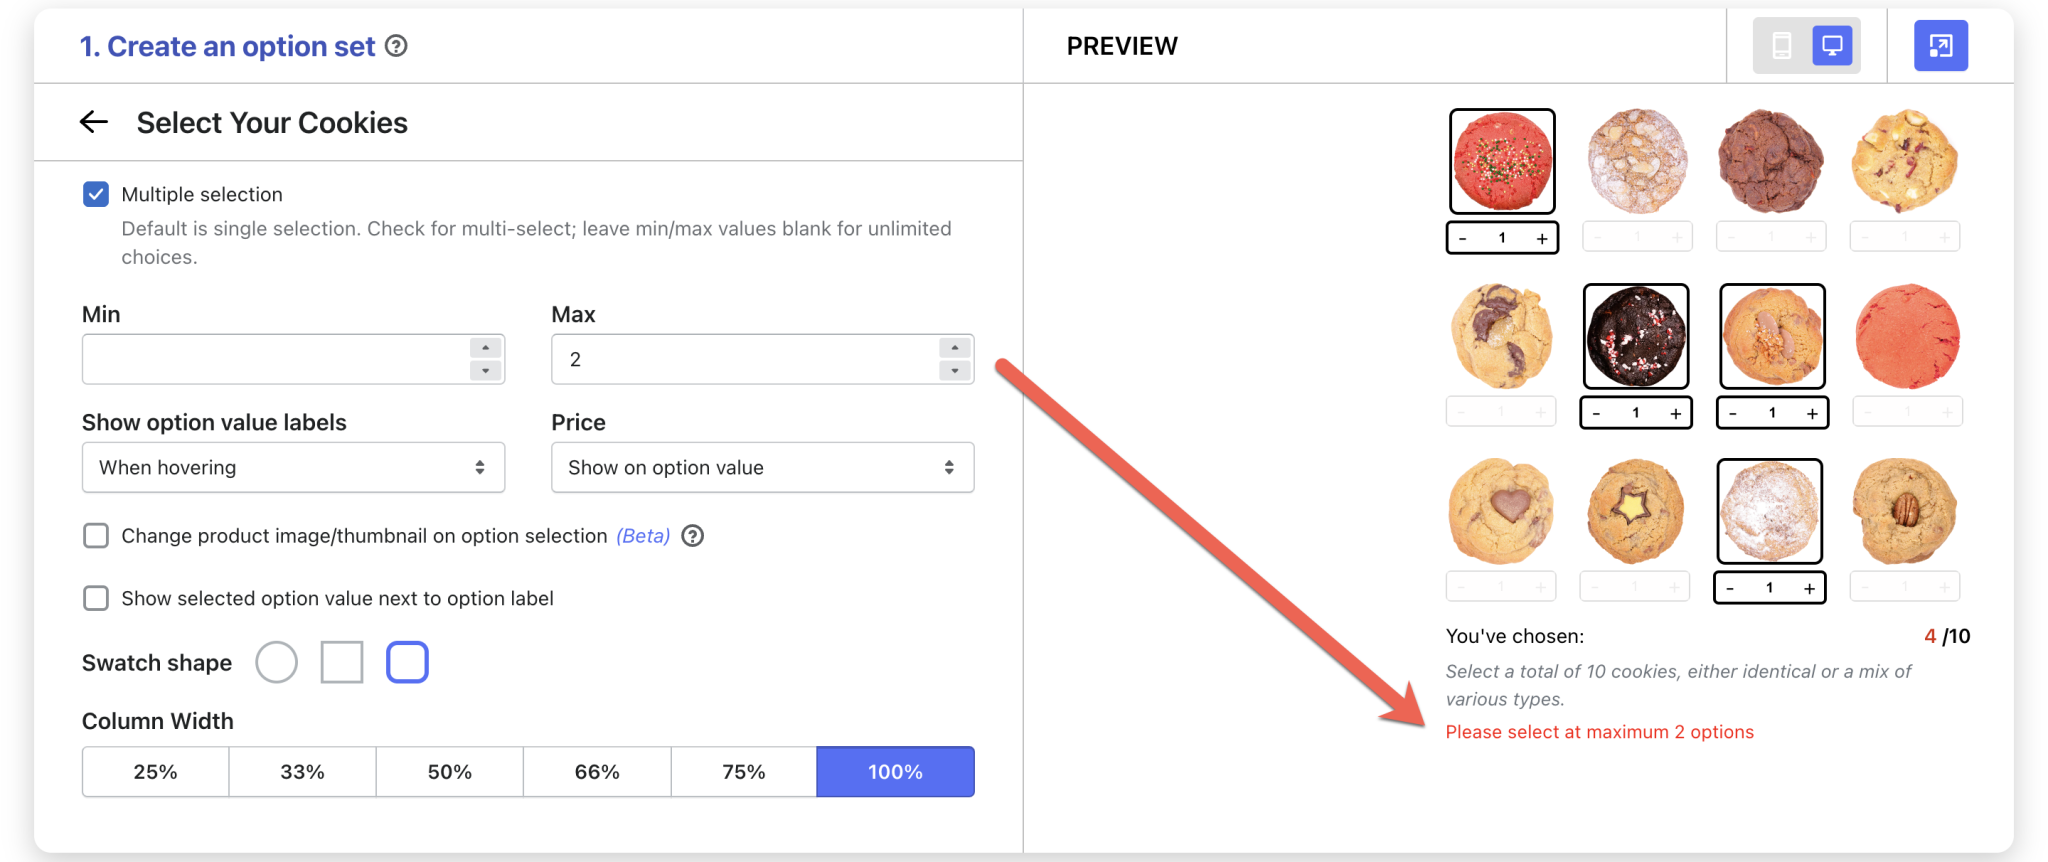Enable Change product image/thumbnail on option selection
The width and height of the screenshot is (2048, 862).
click(x=96, y=536)
